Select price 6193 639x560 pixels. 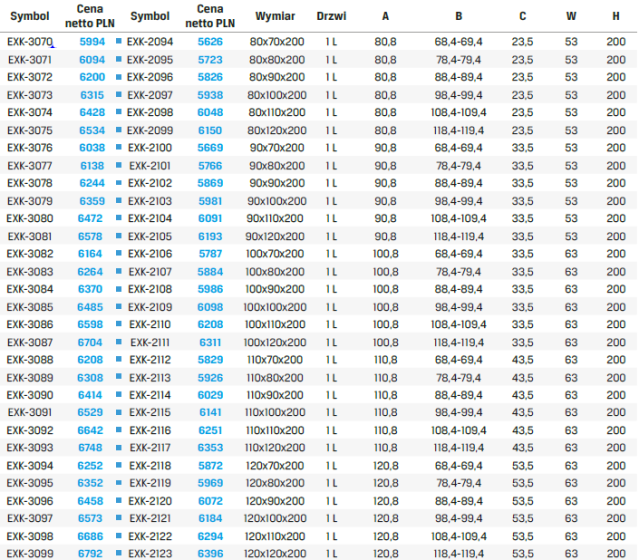[x=210, y=236]
